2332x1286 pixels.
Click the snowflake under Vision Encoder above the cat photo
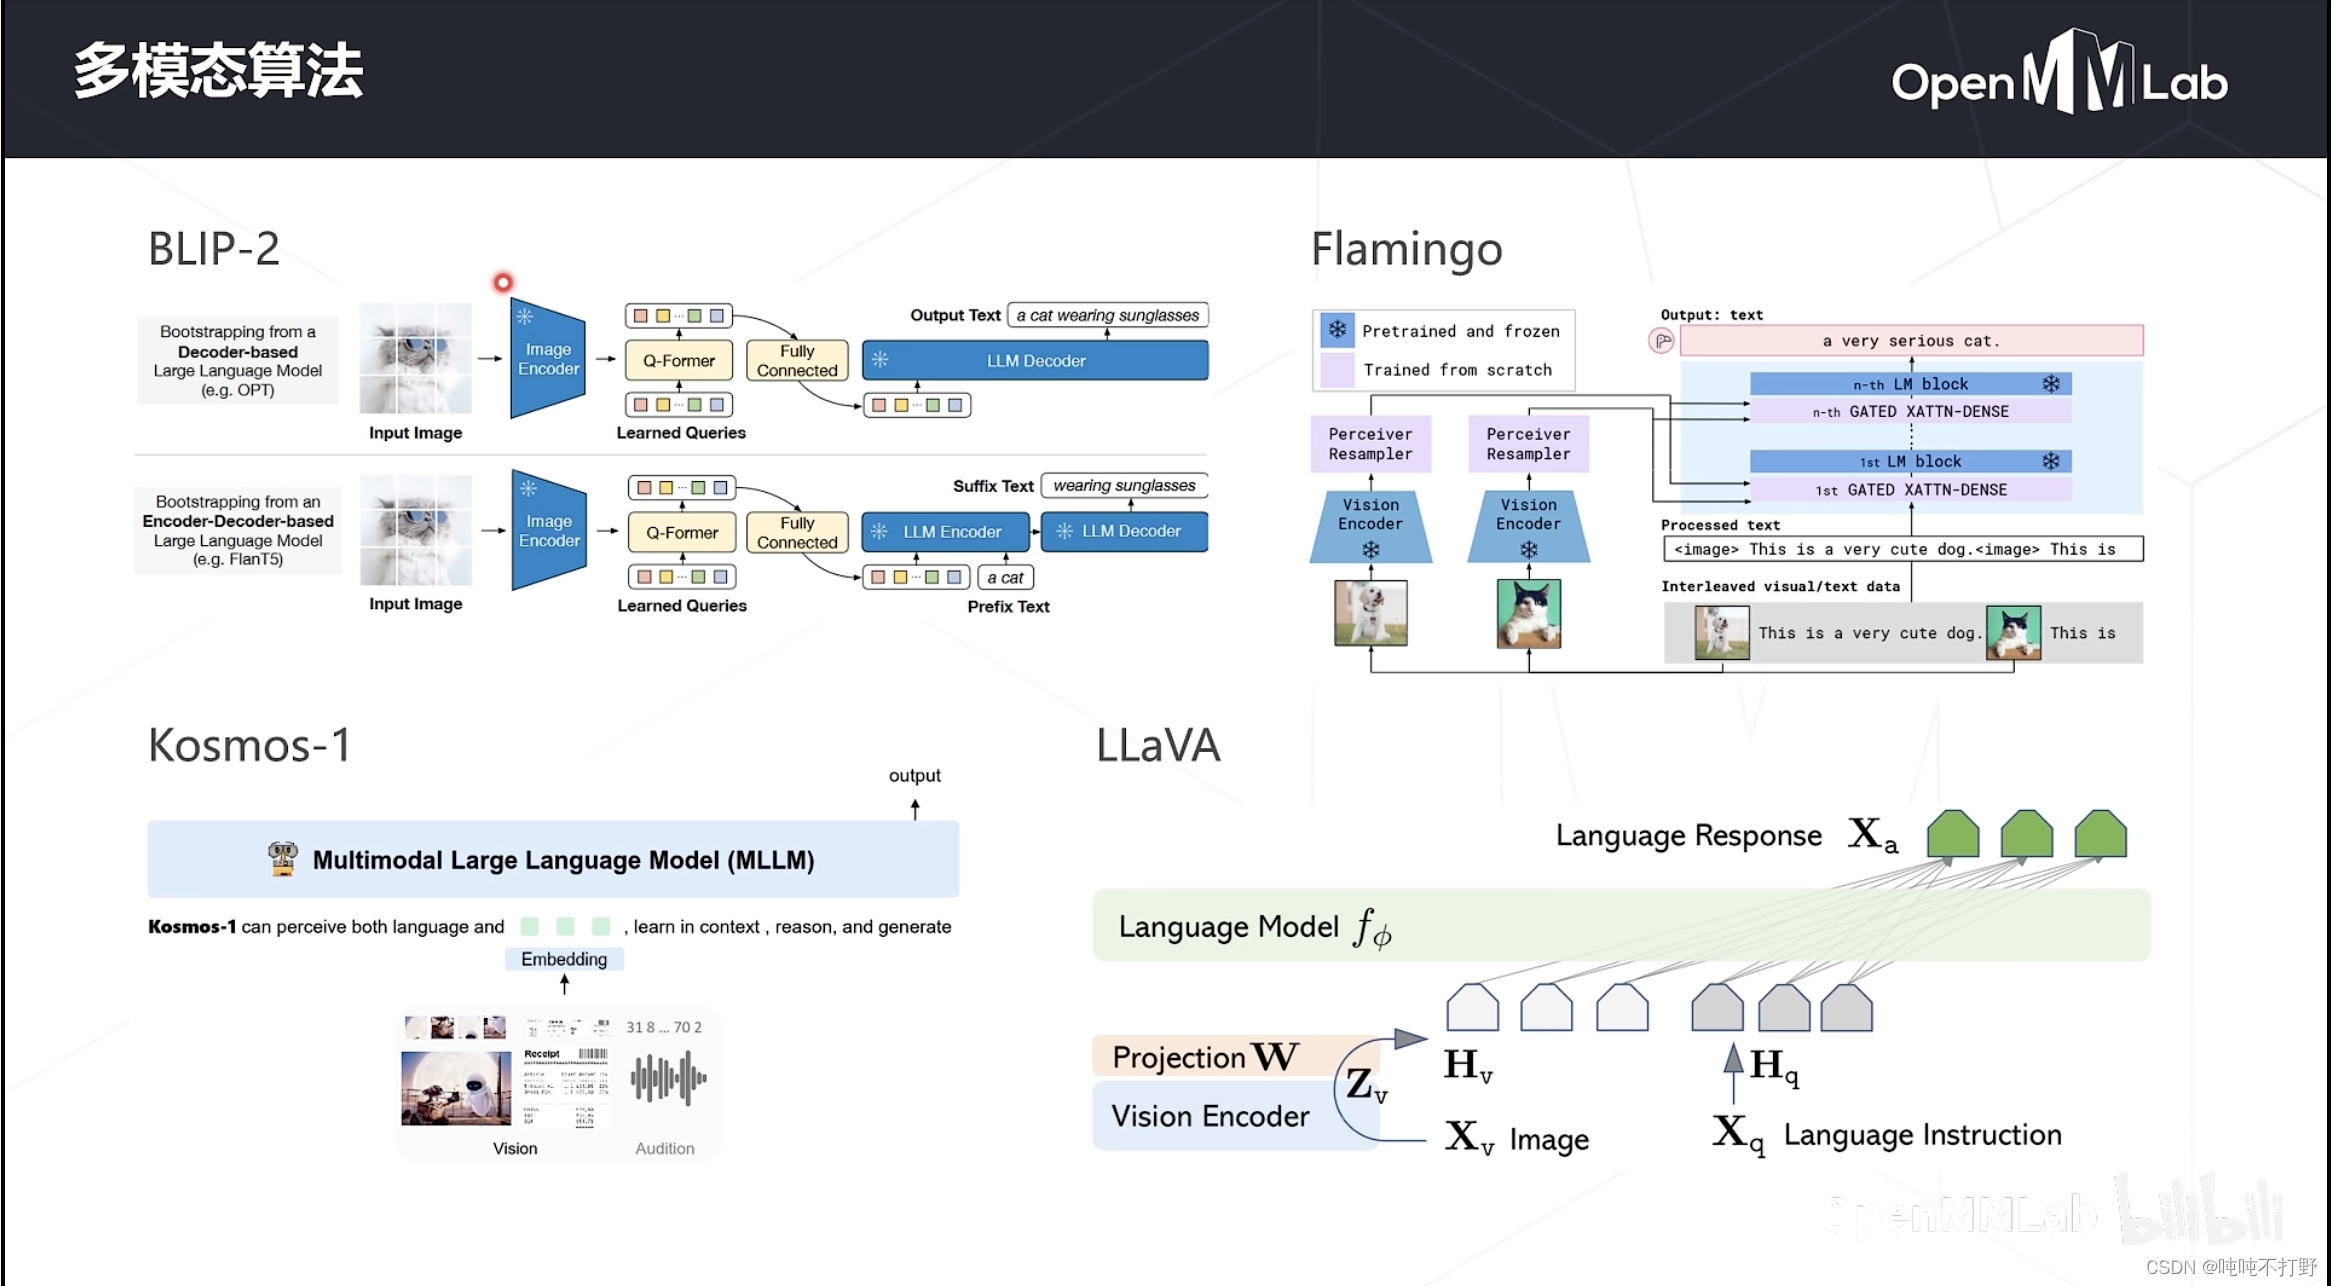coord(1529,549)
